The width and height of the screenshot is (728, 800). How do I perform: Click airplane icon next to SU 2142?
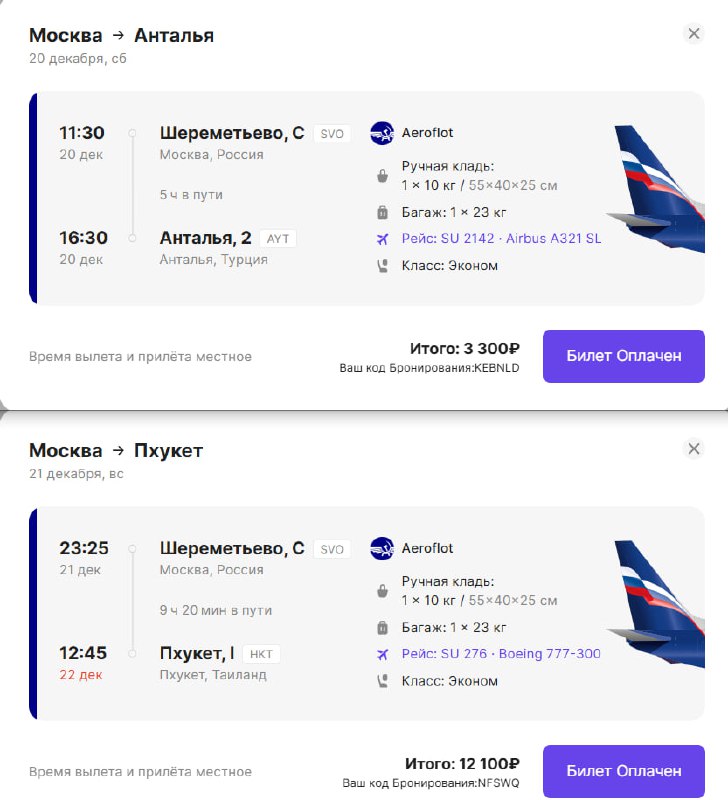point(382,239)
